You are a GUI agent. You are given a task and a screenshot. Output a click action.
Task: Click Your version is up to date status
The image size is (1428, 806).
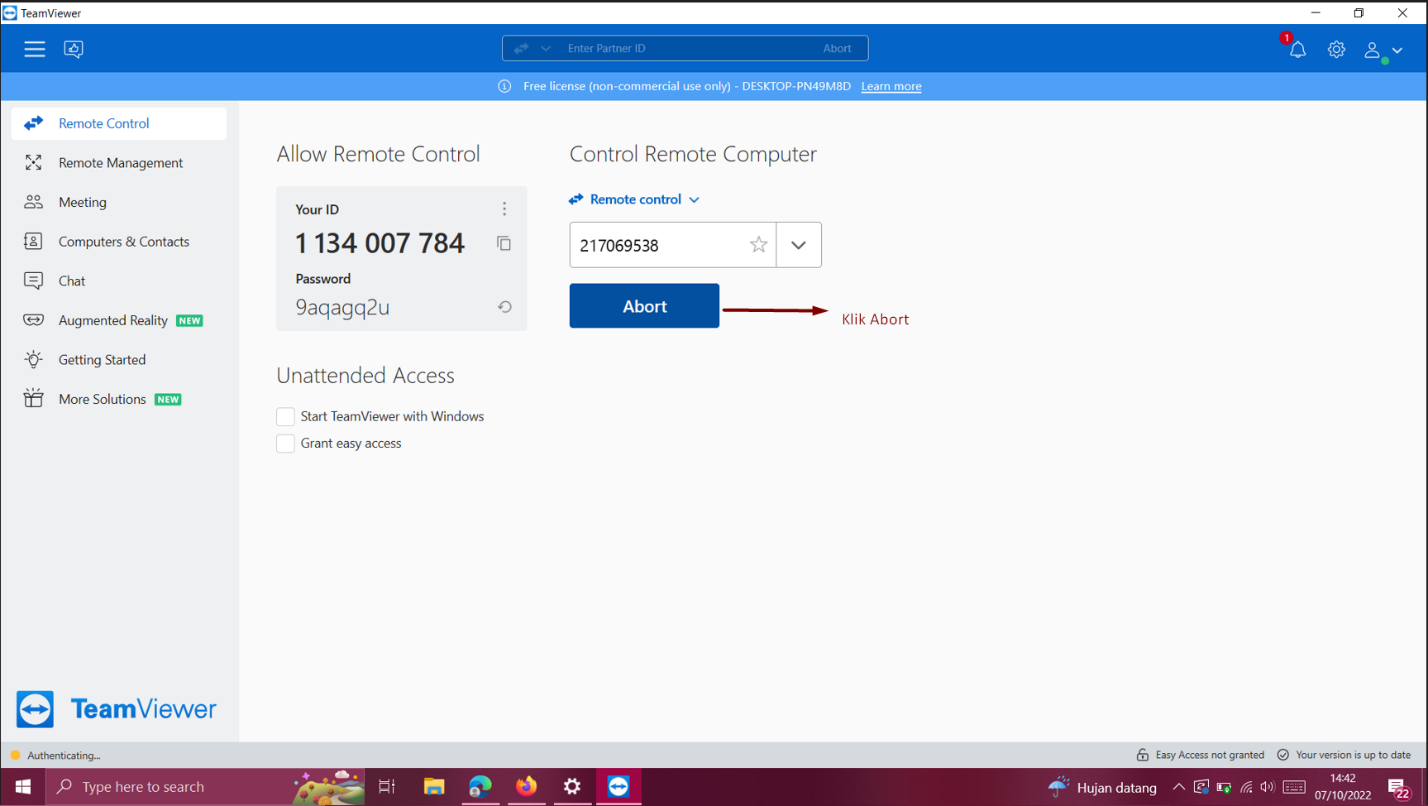click(x=1344, y=755)
